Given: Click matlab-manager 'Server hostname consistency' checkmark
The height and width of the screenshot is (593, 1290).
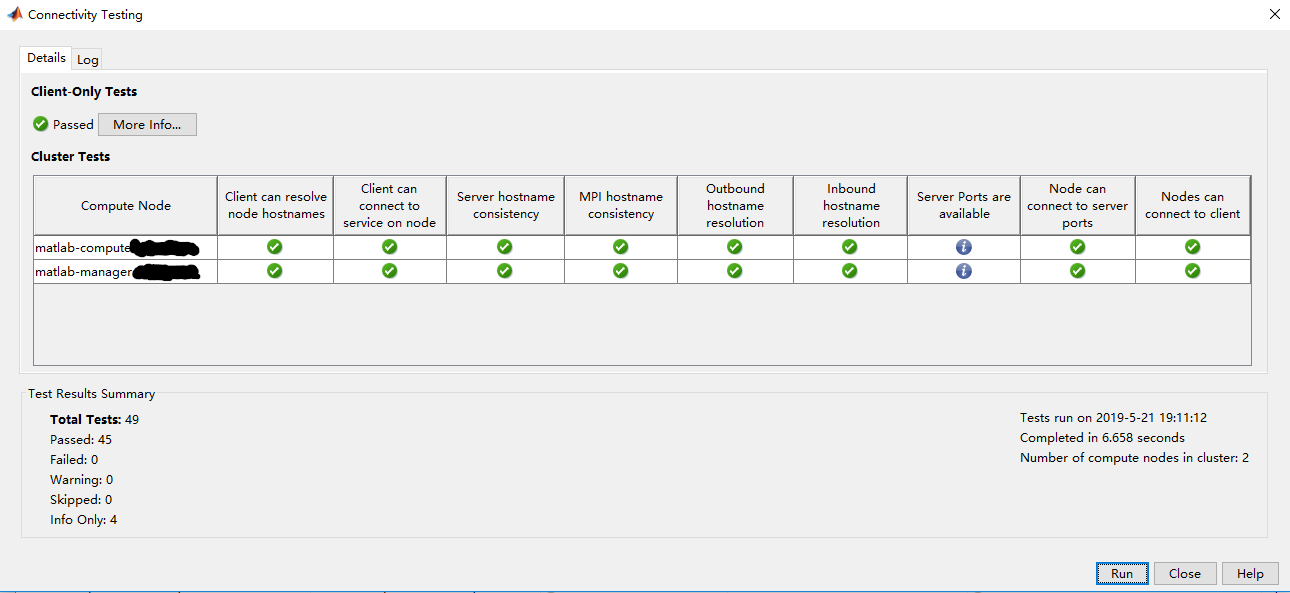Looking at the screenshot, I should click(505, 271).
